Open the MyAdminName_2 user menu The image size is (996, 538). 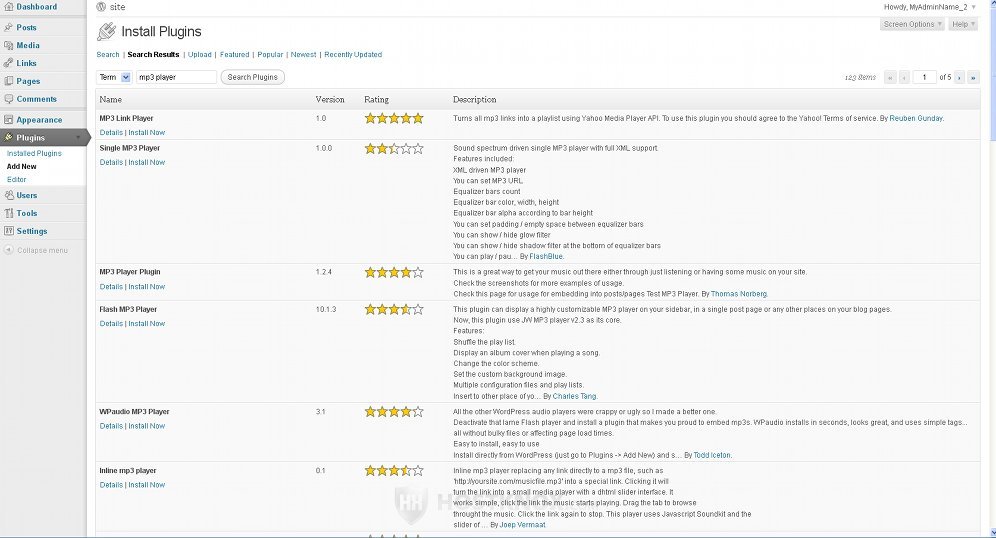tap(929, 7)
